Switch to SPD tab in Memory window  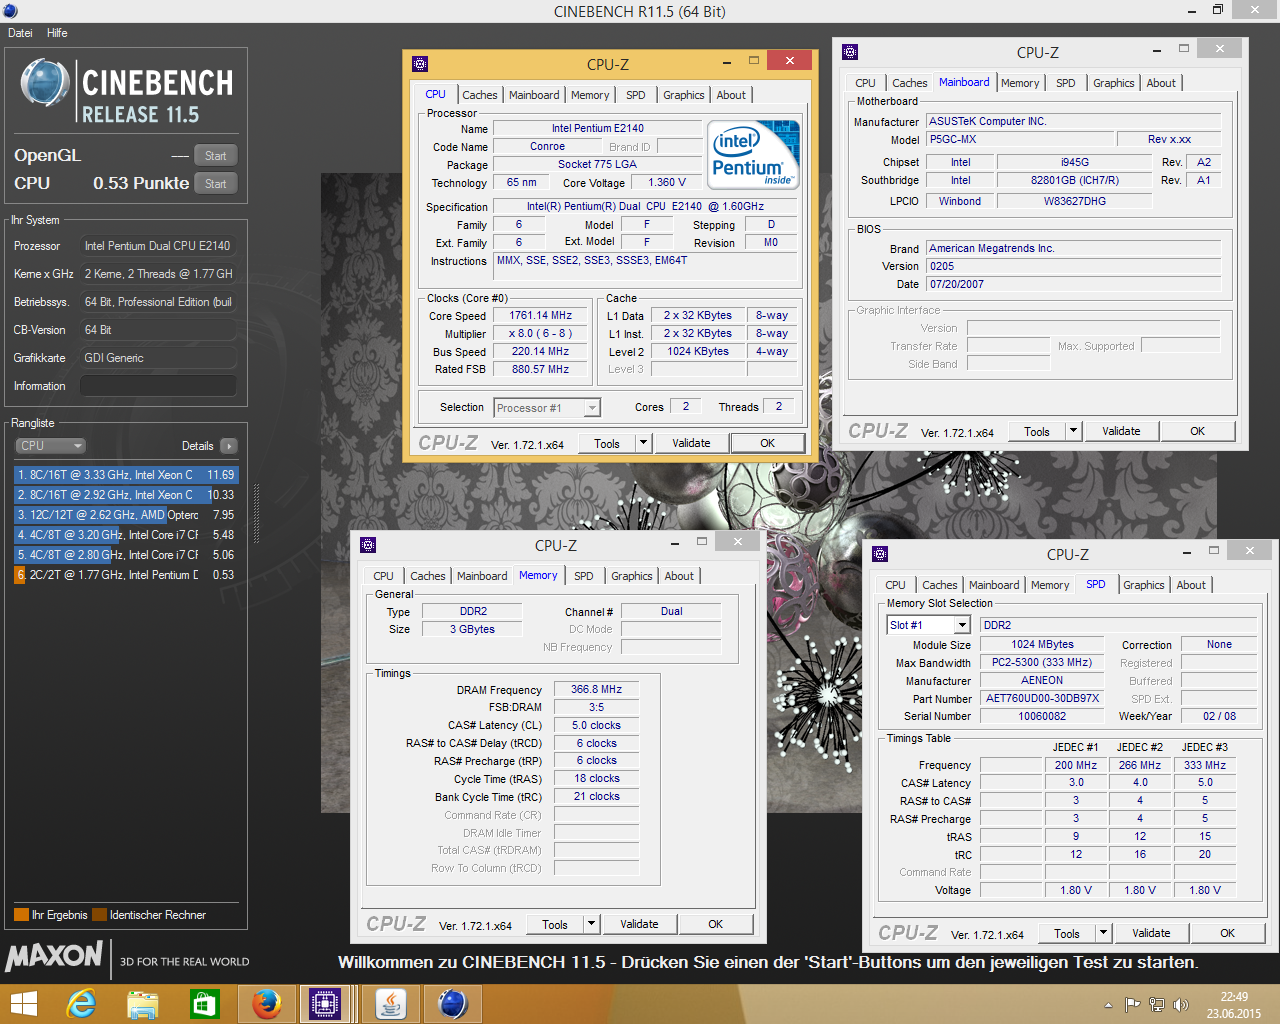(583, 576)
